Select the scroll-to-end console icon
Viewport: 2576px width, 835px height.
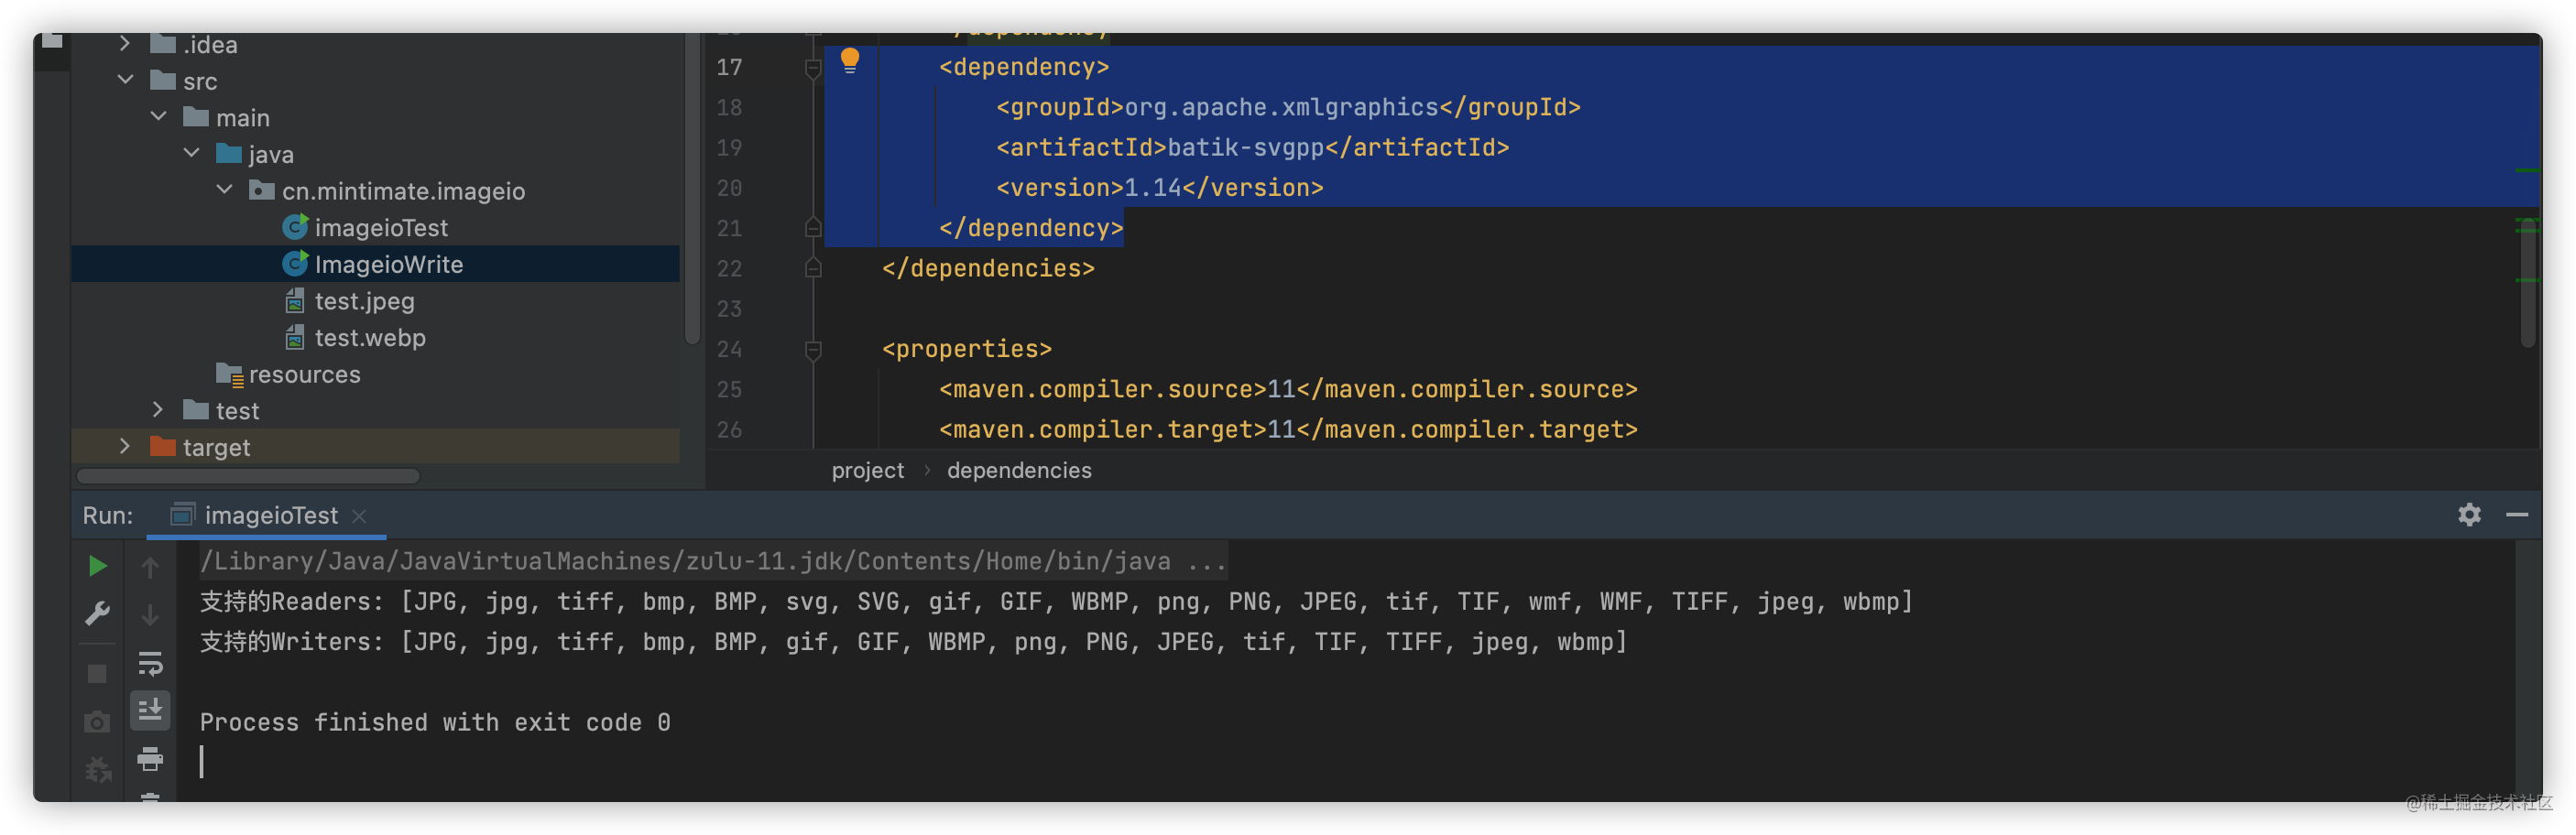[x=150, y=711]
